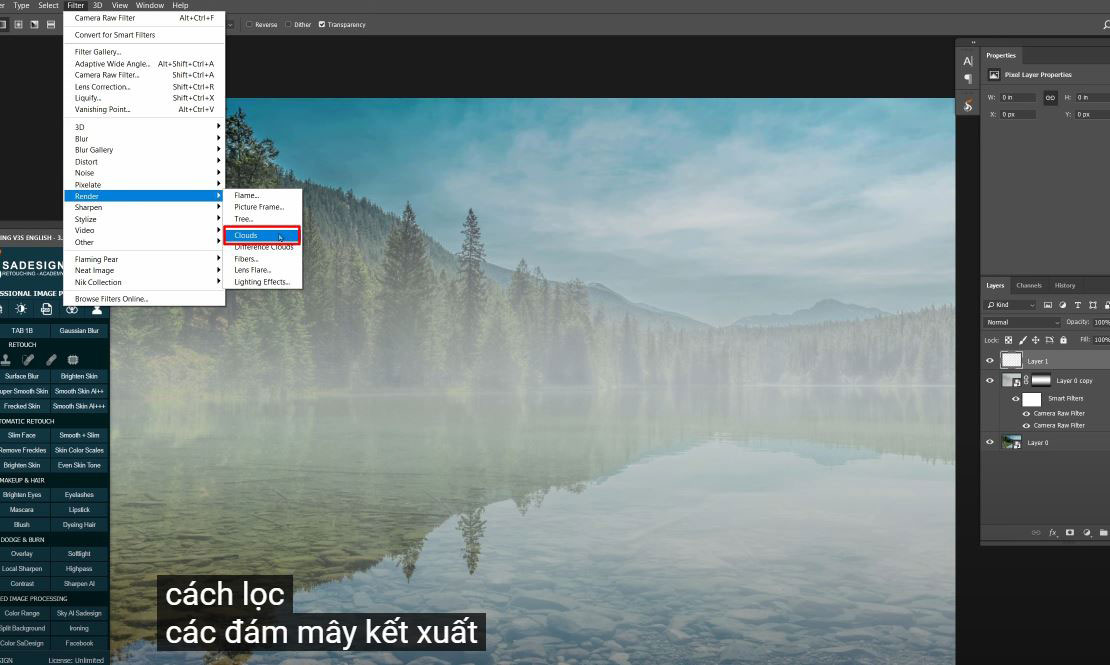The image size is (1110, 665).
Task: Open the Window menu
Action: click(149, 5)
